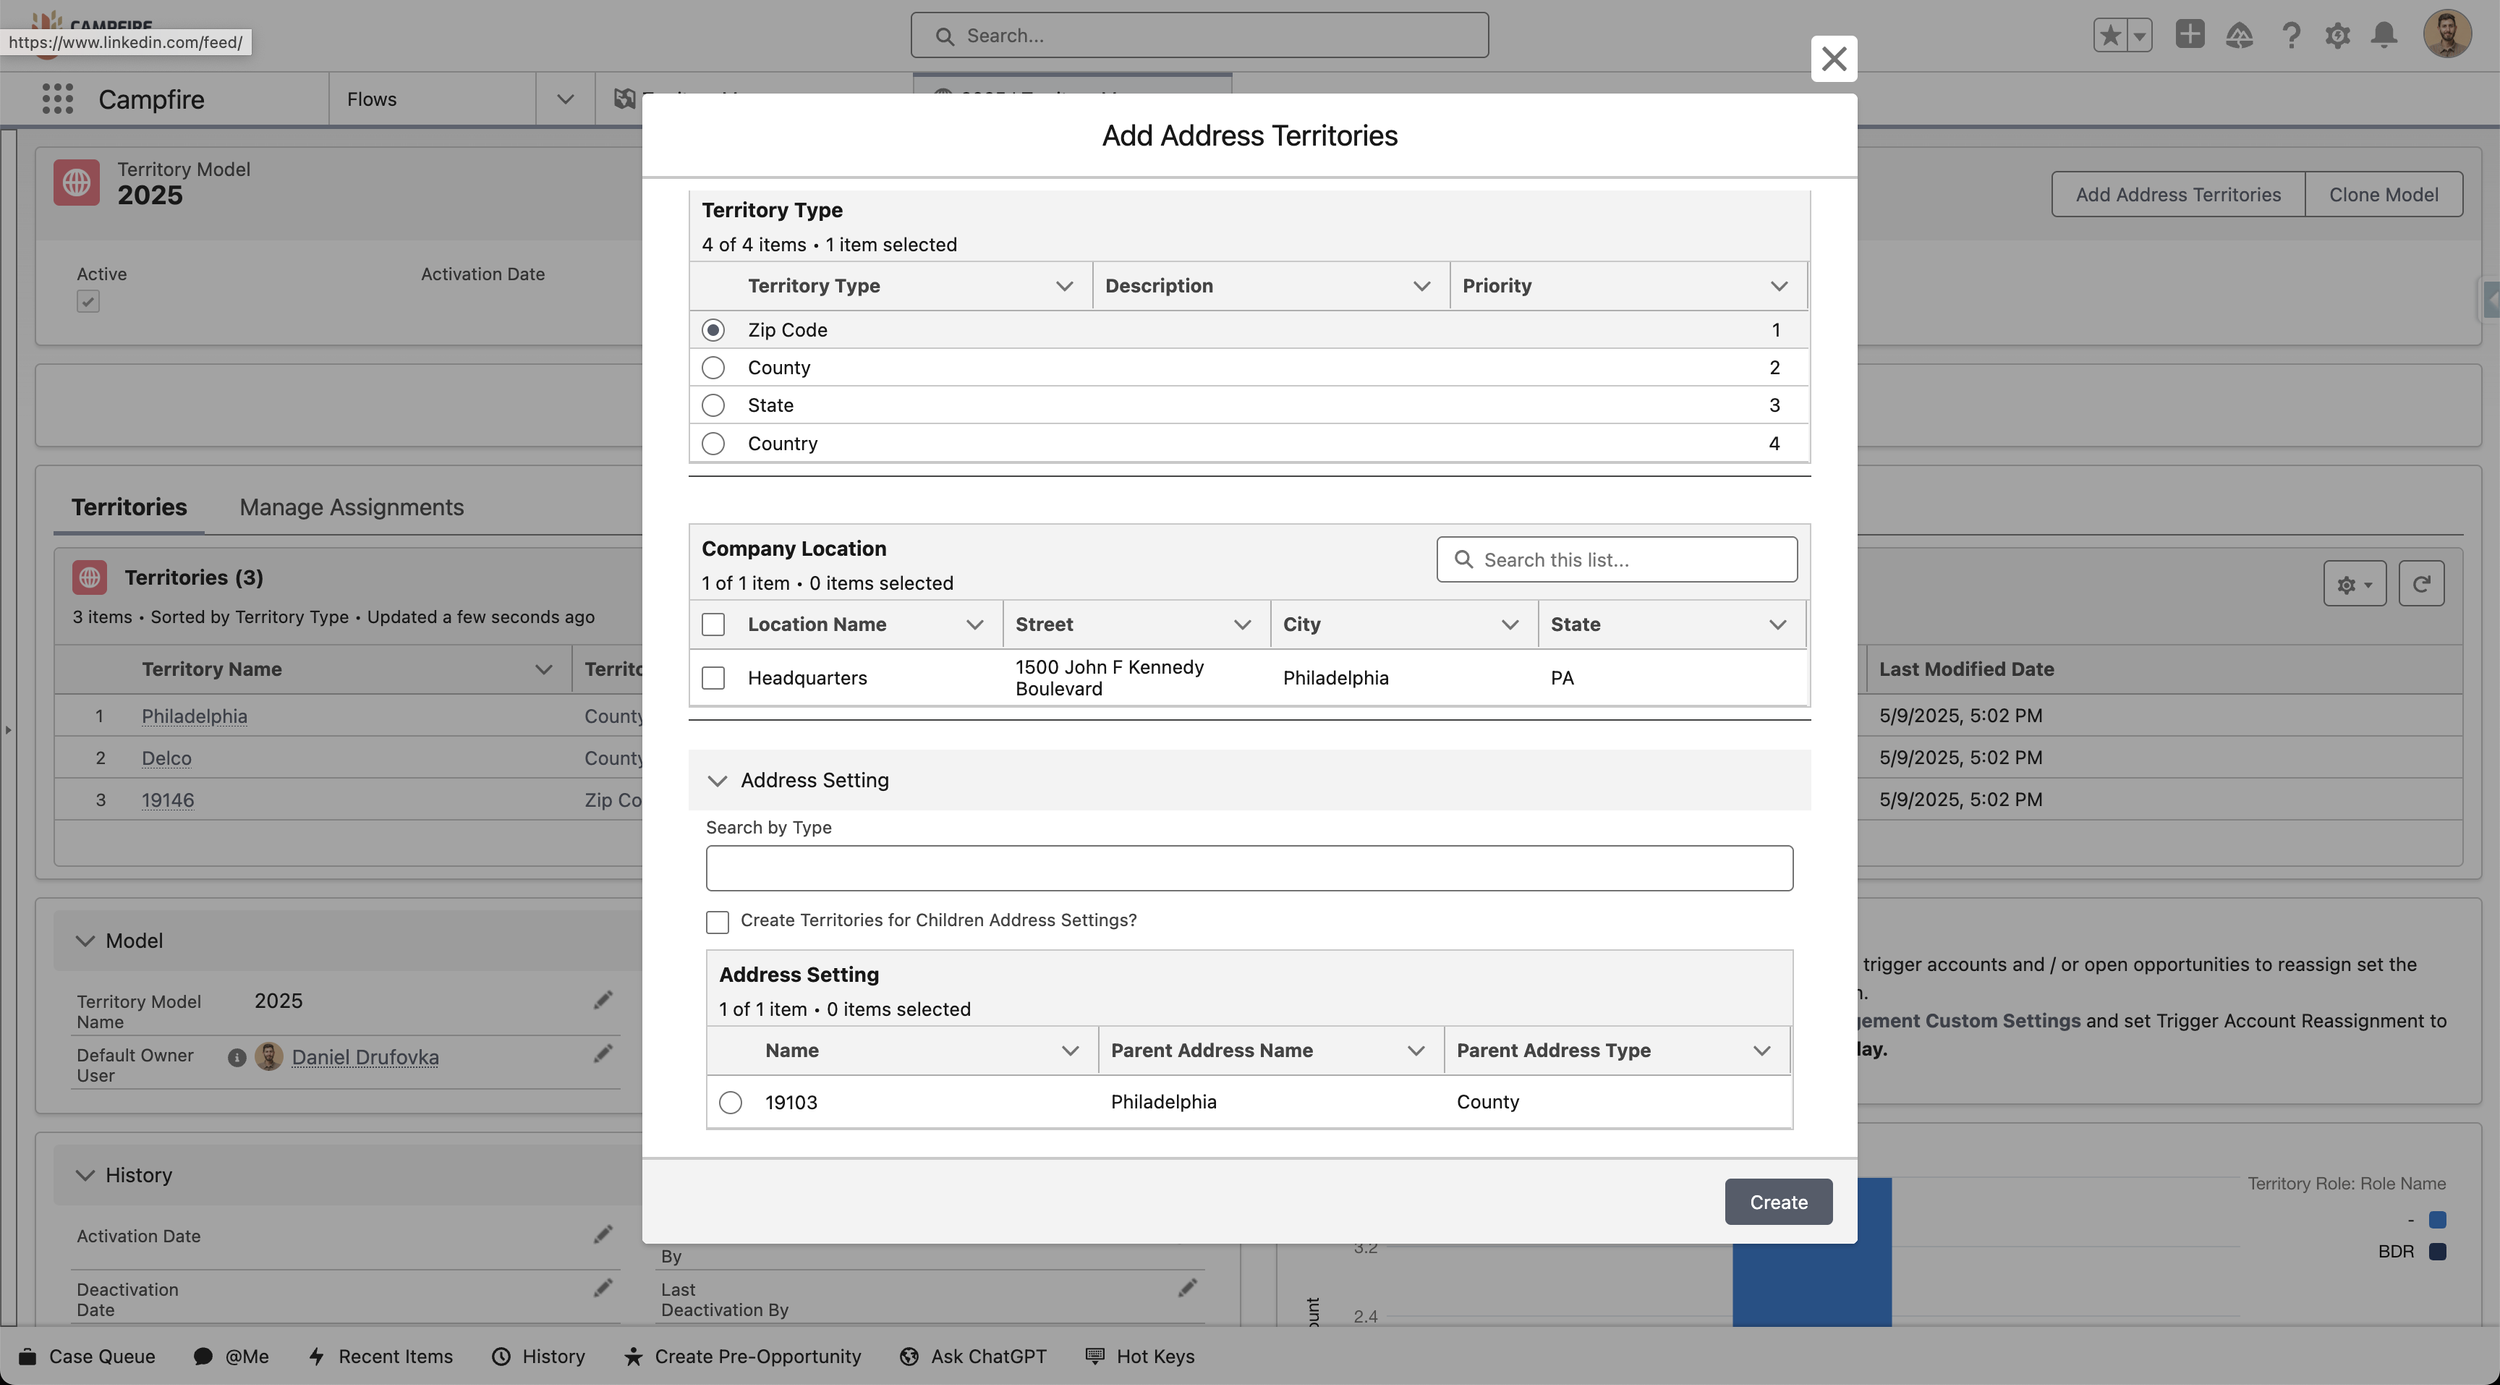Click the Help question mark icon
This screenshot has width=2500, height=1385.
pyautogui.click(x=2290, y=36)
